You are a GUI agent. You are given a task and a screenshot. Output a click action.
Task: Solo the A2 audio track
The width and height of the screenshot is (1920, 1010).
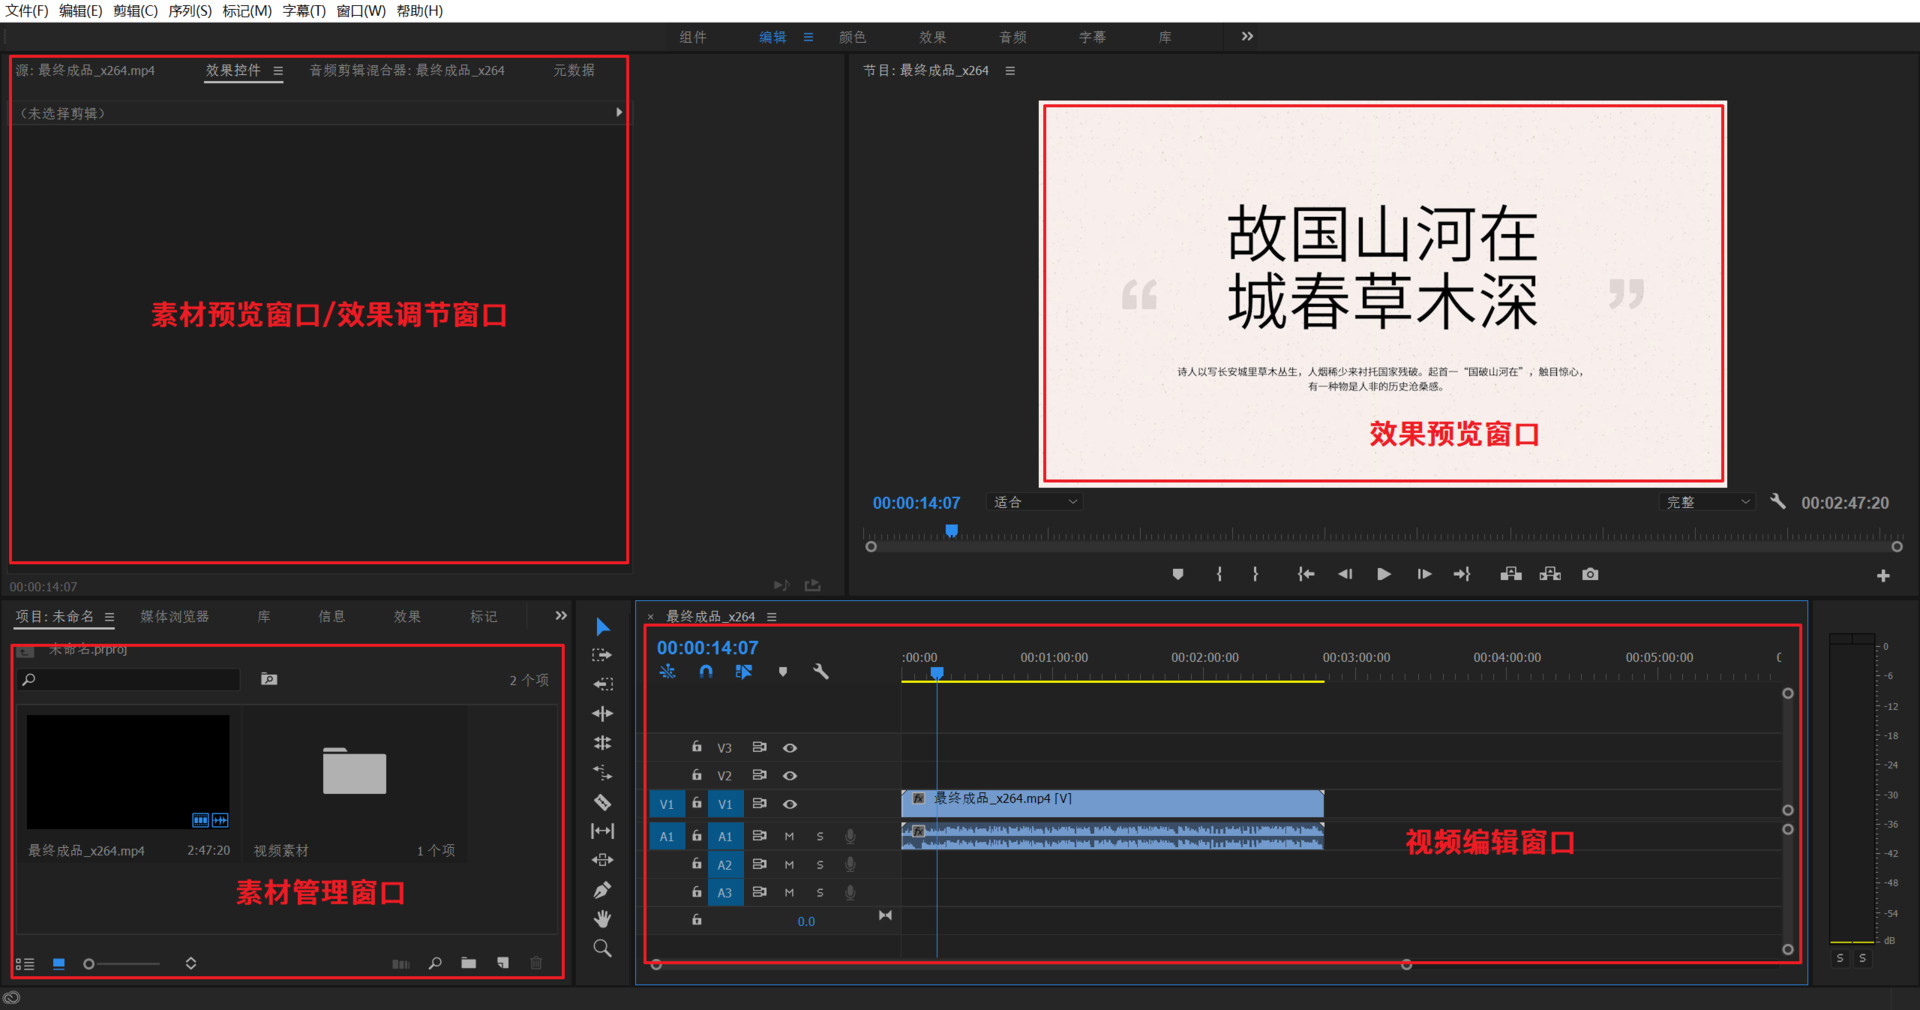[820, 864]
